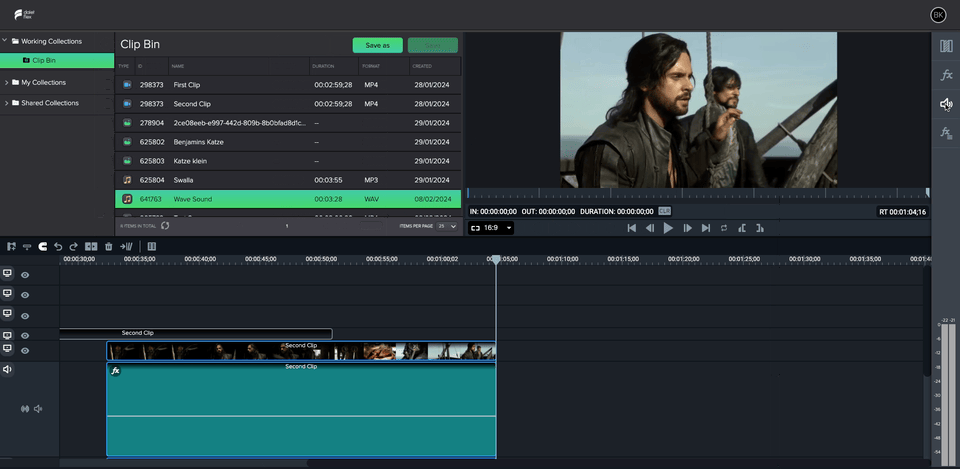Open the 16:9 aspect ratio dropdown
This screenshot has width=960, height=469.
tap(491, 228)
